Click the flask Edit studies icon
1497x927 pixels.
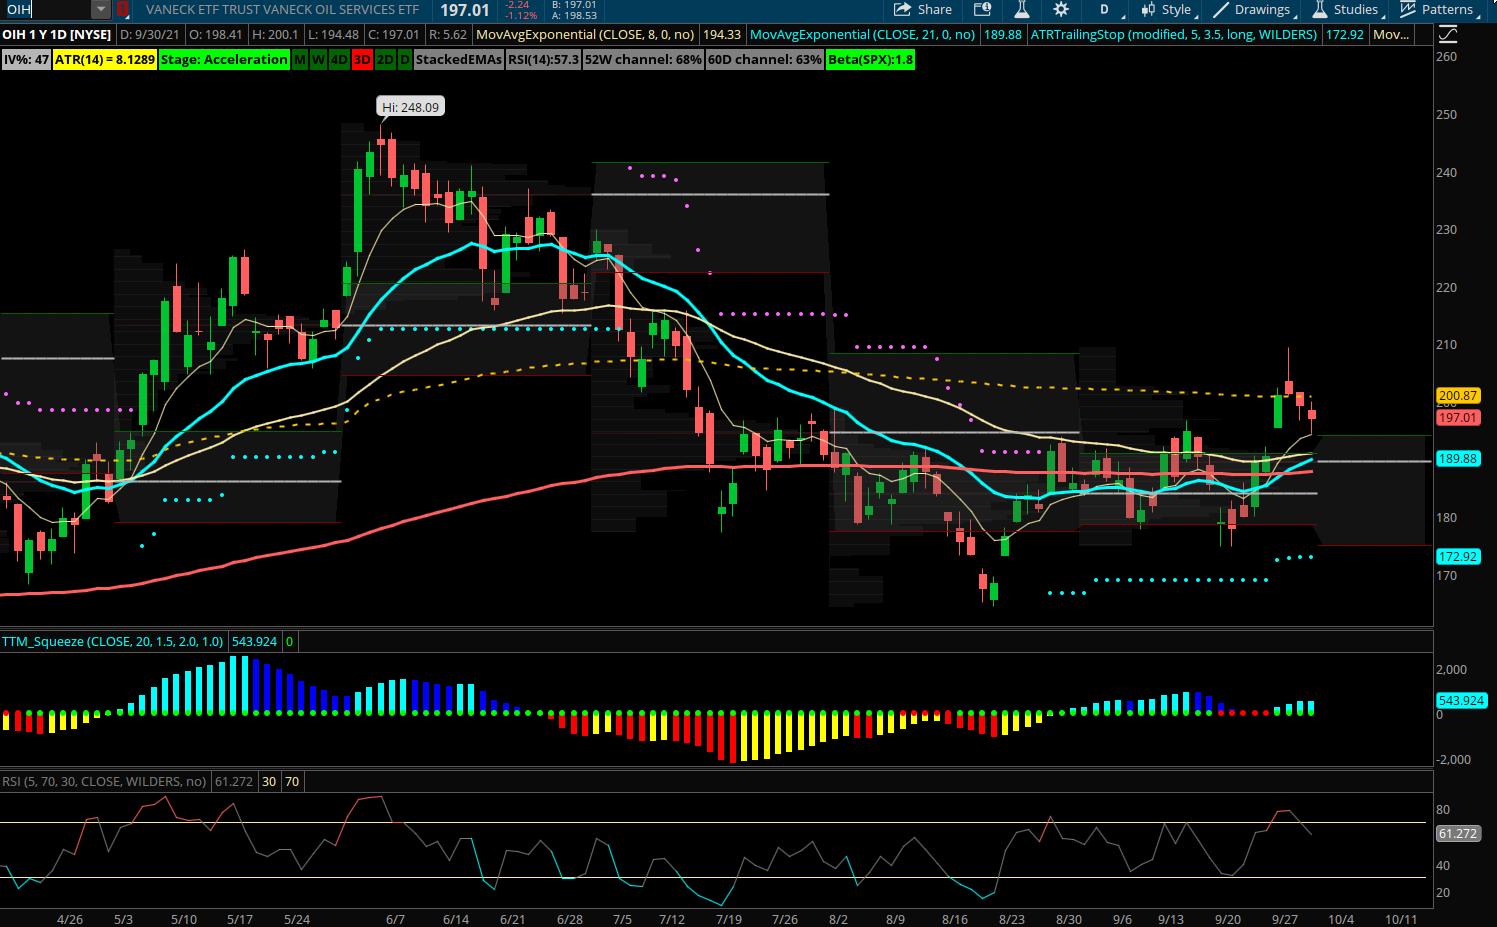[x=1021, y=10]
